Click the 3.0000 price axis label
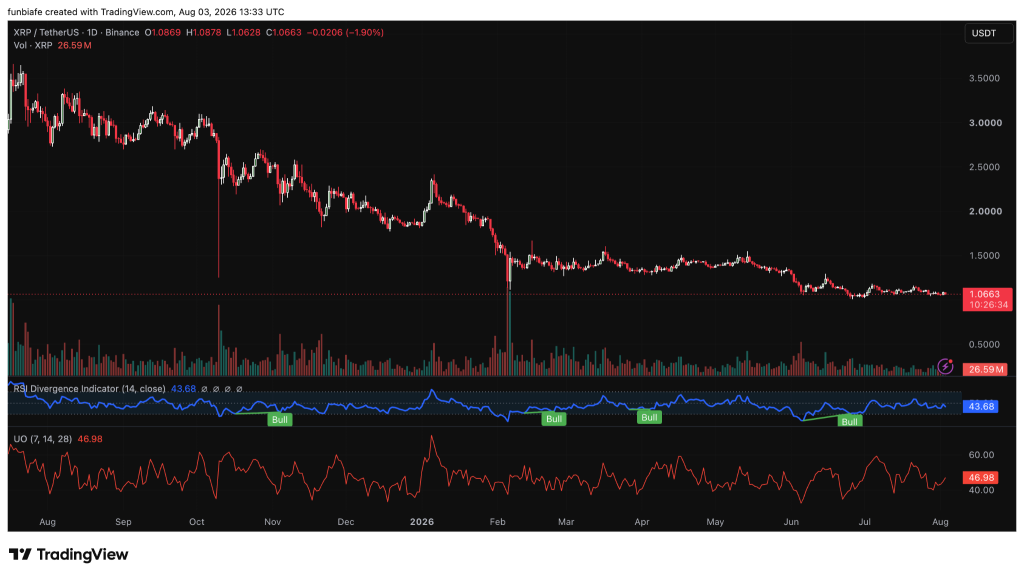The height and width of the screenshot is (577, 1024). coord(985,122)
